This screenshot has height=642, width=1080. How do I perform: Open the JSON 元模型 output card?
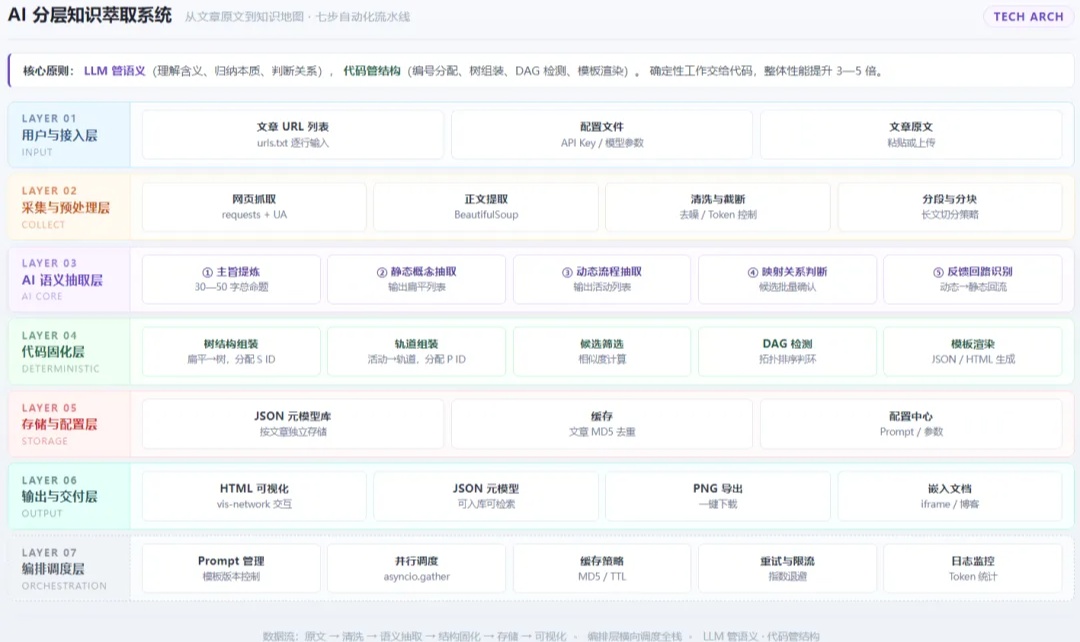tap(486, 496)
